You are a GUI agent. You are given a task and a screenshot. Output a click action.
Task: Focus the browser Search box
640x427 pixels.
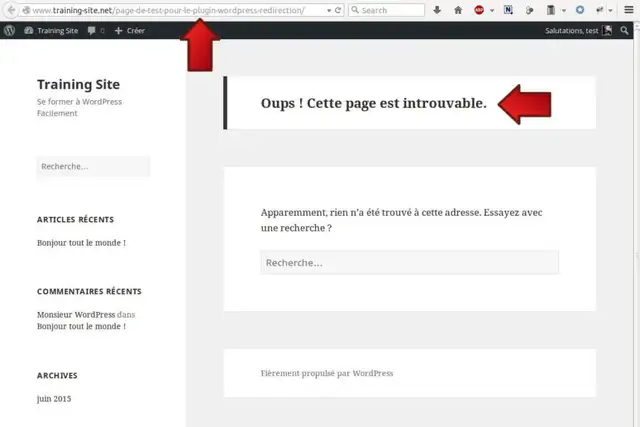(386, 10)
